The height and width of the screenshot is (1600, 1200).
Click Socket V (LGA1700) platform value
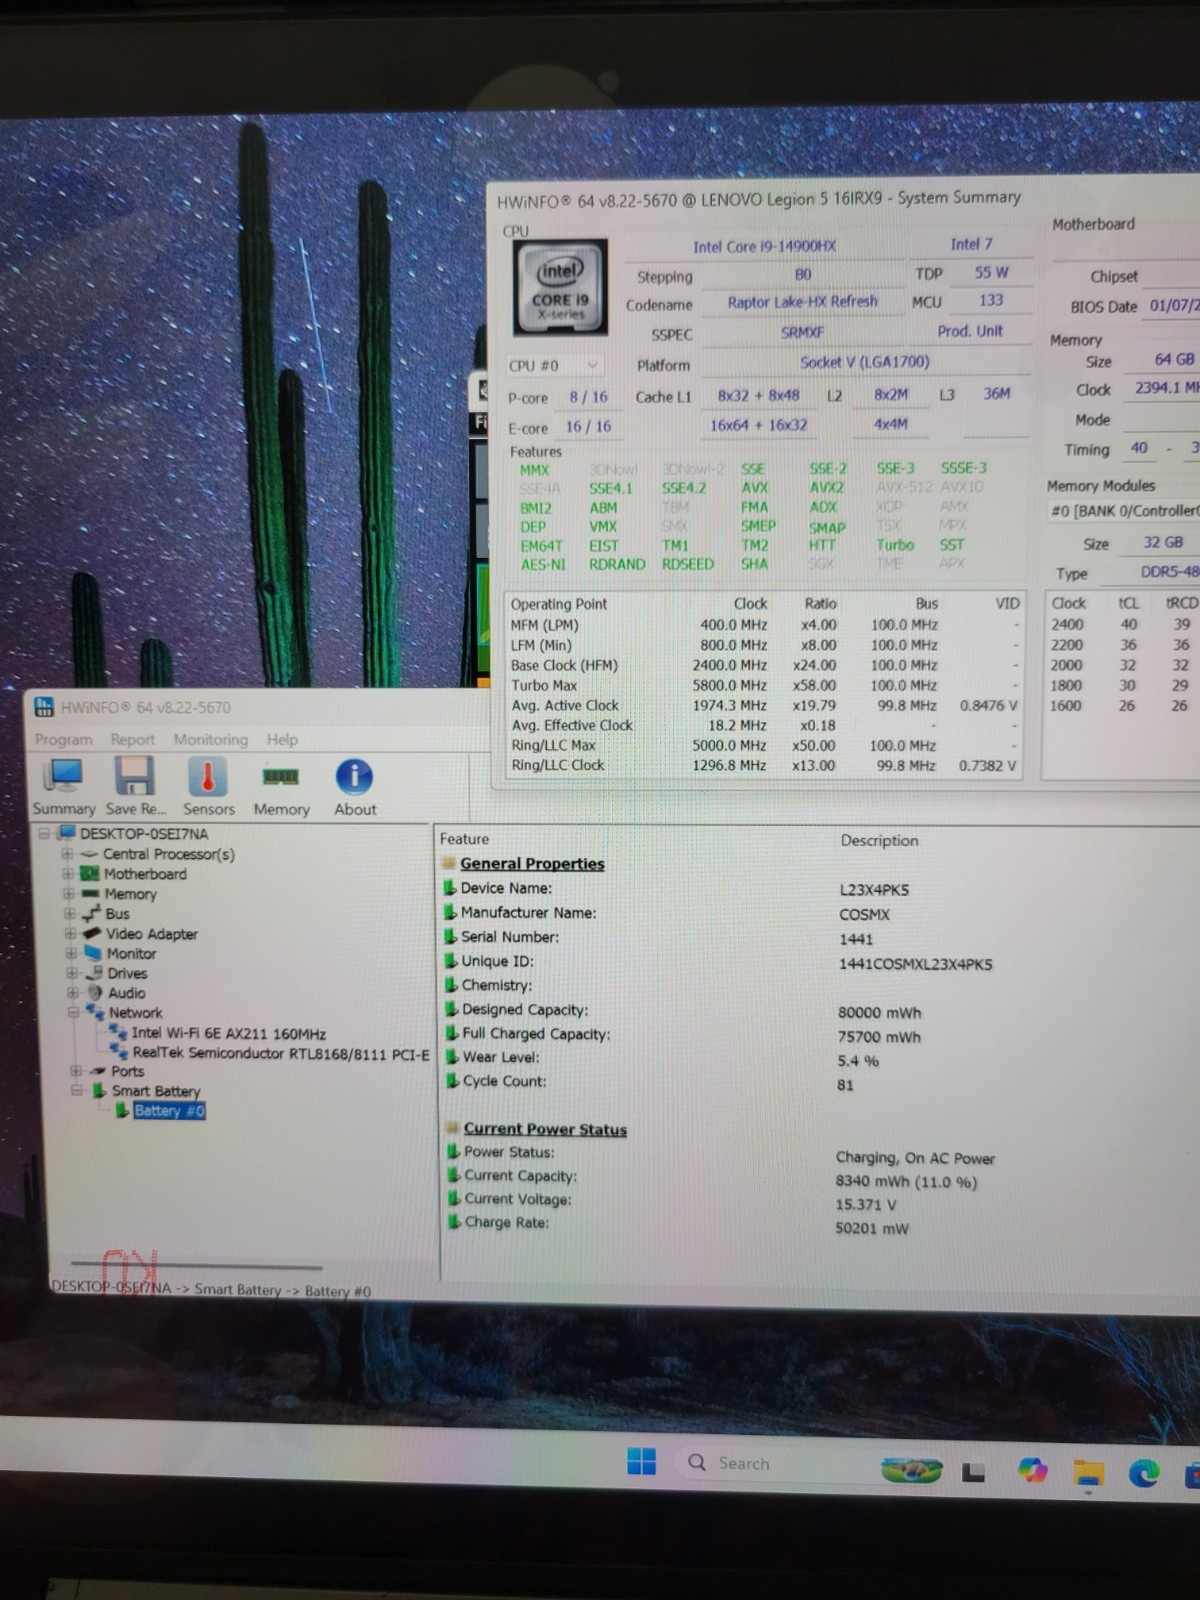(x=865, y=362)
